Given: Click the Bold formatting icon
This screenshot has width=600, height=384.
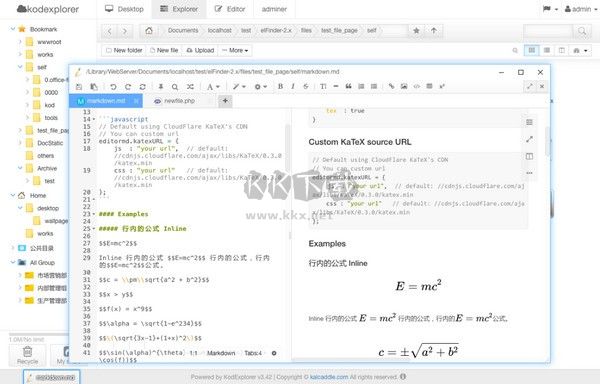Looking at the screenshot, I should (280, 86).
